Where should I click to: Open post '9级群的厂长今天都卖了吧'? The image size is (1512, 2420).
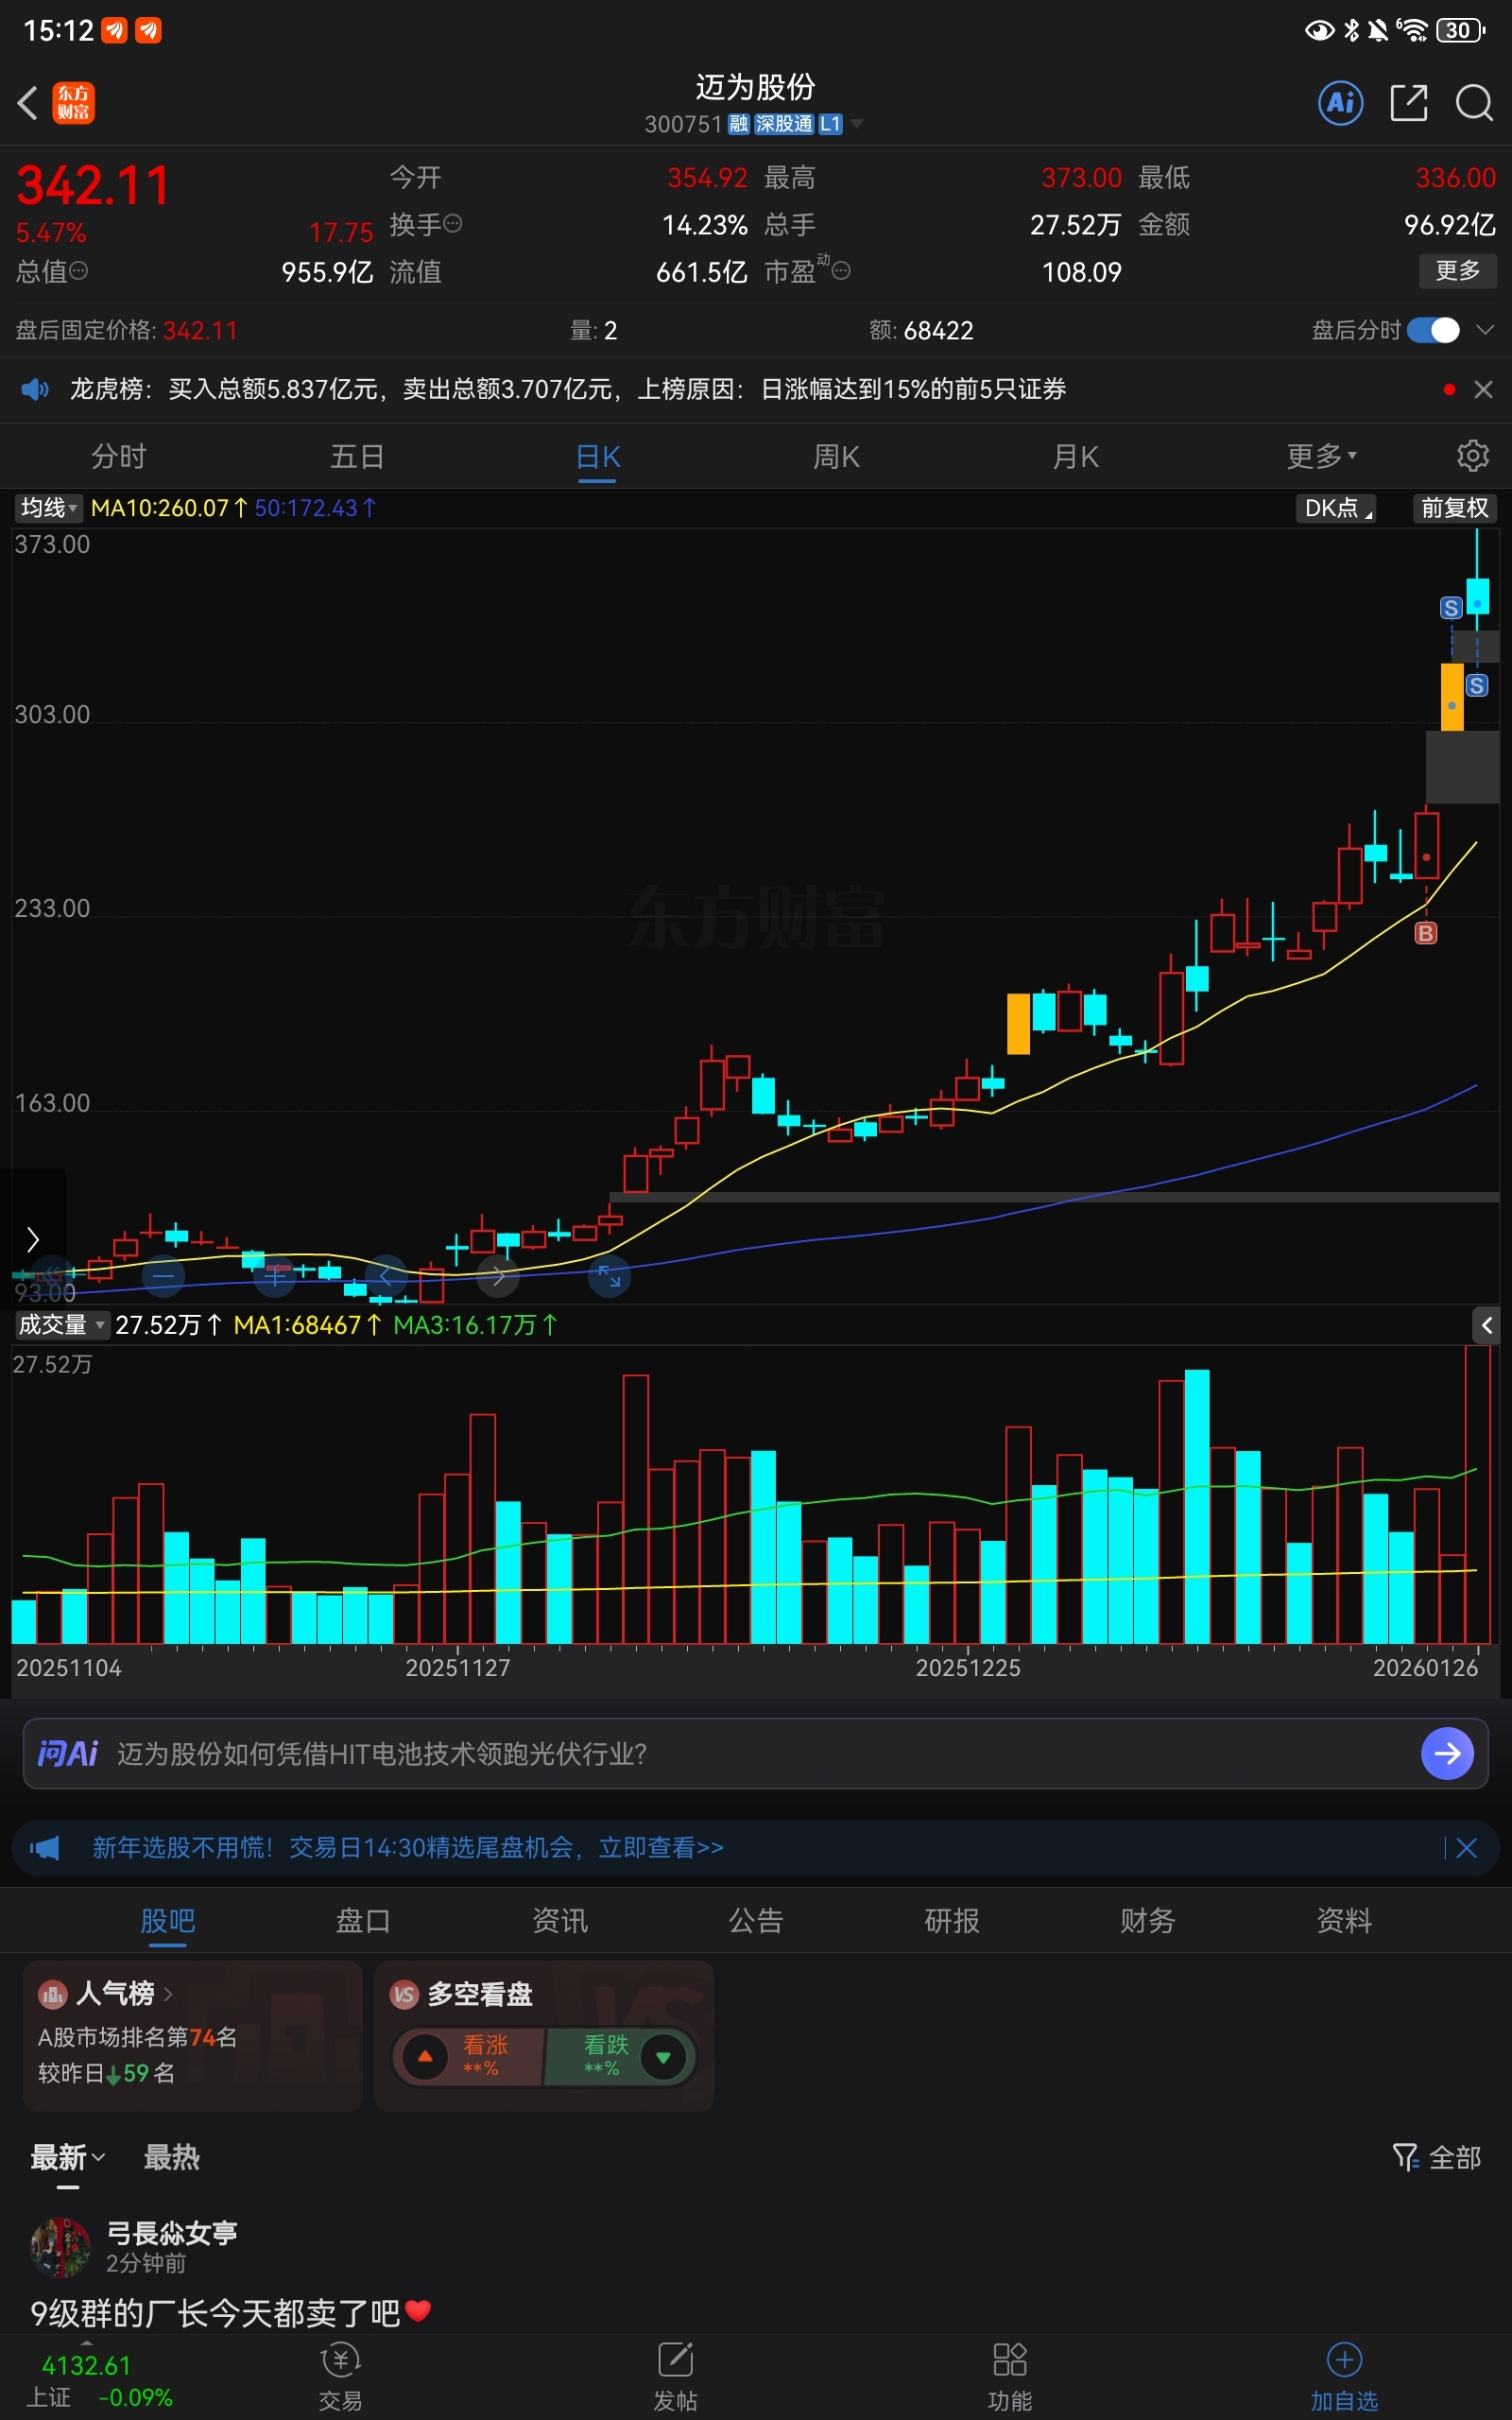tap(230, 2312)
